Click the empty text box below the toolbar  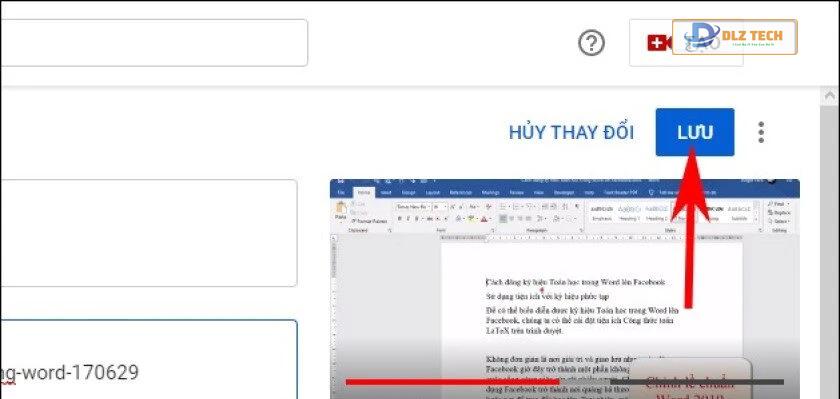(148, 233)
